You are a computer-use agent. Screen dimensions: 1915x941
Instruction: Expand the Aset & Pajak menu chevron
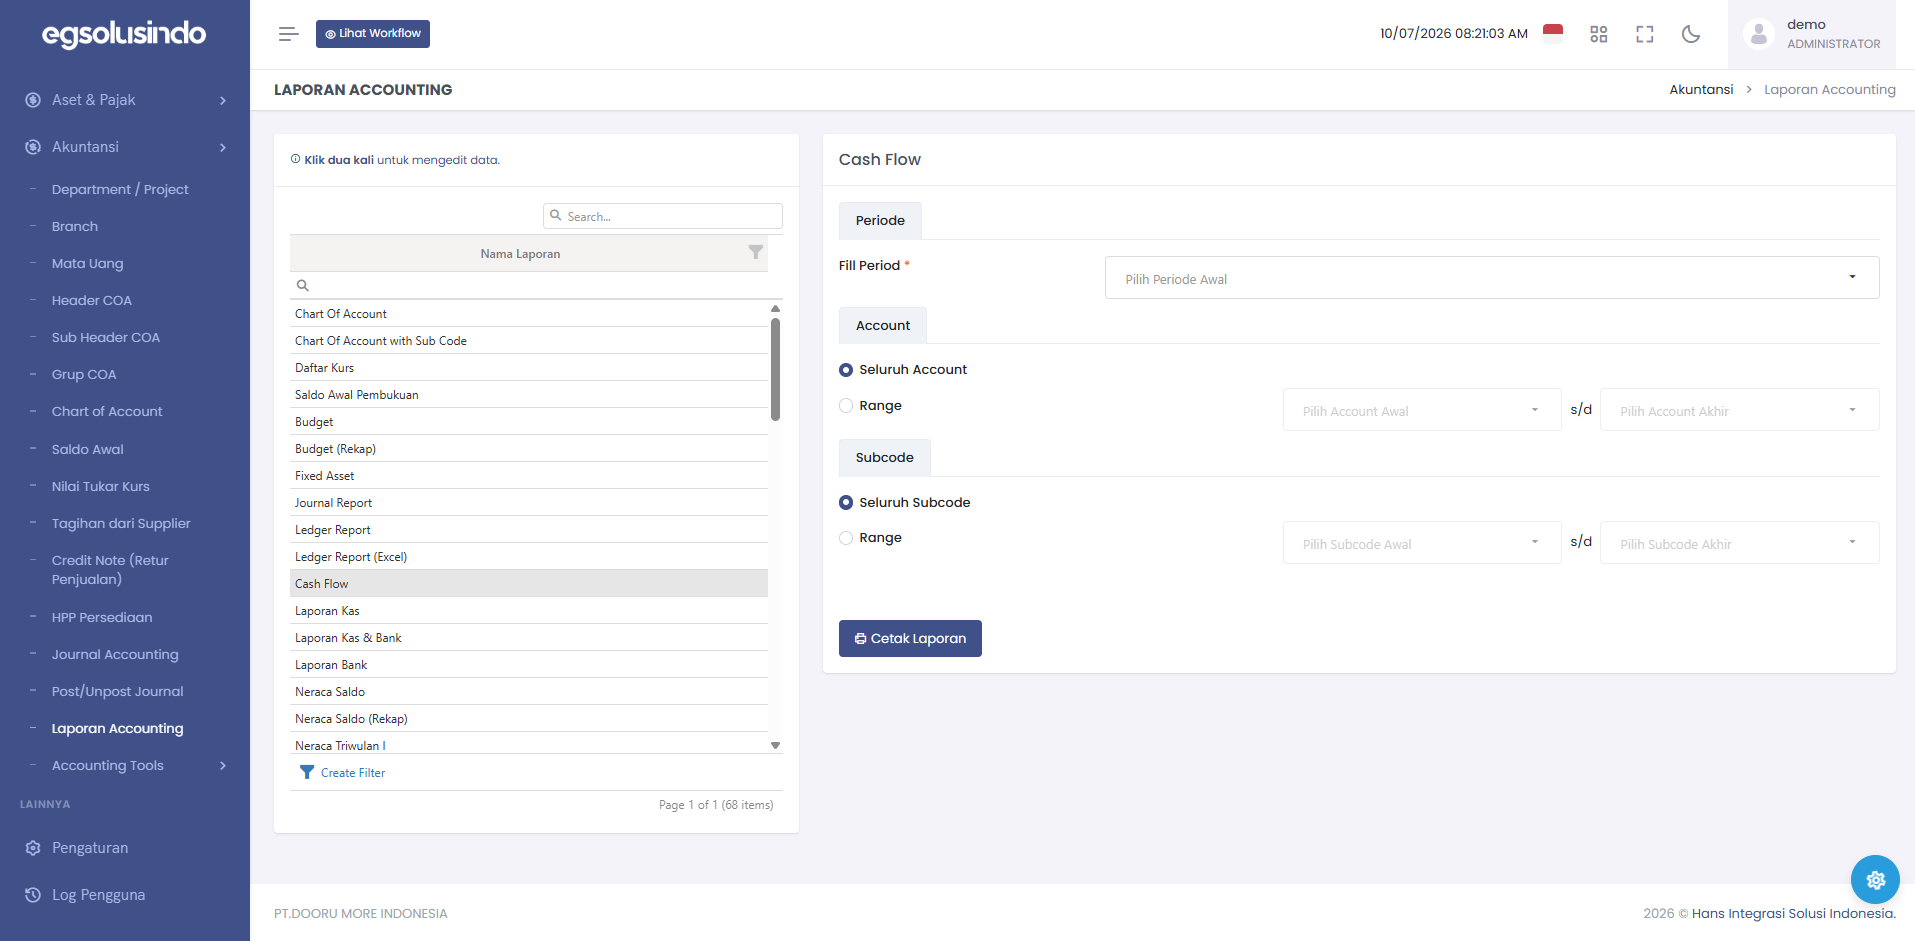(223, 100)
